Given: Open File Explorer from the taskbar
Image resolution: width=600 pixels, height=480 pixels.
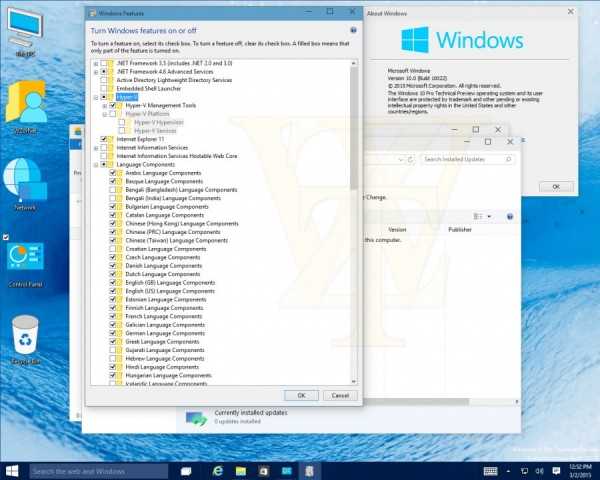Looking at the screenshot, I should [241, 471].
